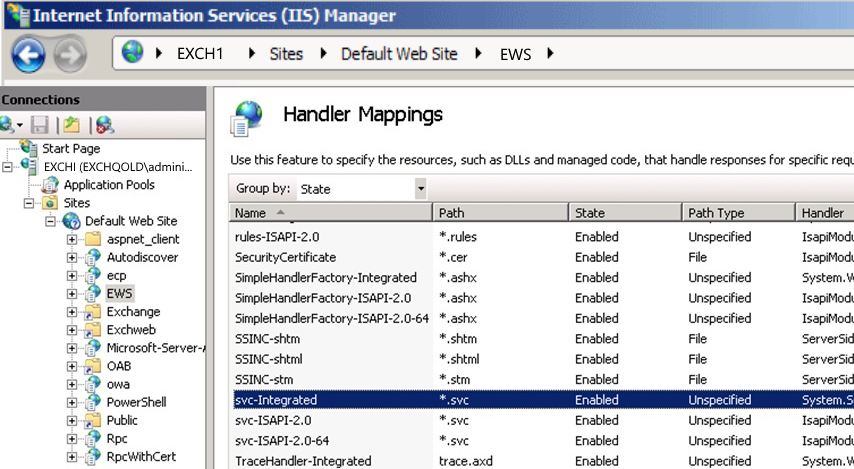Select the SSINC-shtm handler row

(x=544, y=339)
